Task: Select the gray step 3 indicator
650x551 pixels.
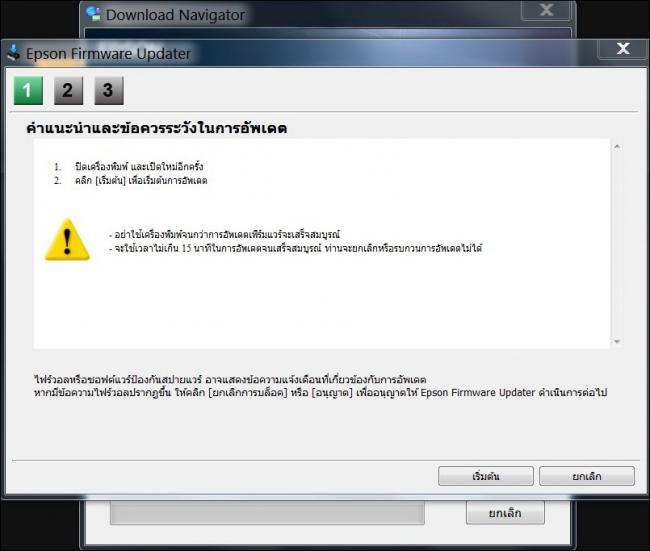Action: [109, 90]
